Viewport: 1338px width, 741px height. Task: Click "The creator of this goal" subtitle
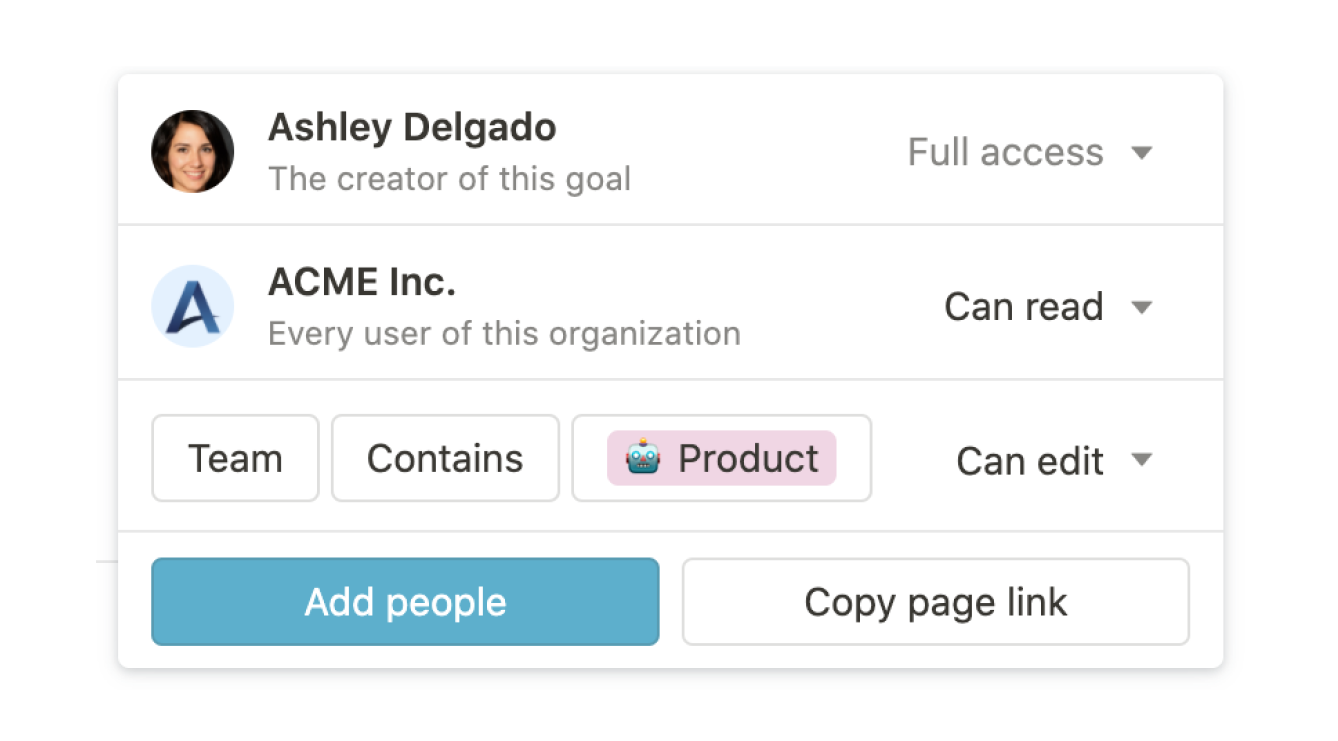coord(449,180)
